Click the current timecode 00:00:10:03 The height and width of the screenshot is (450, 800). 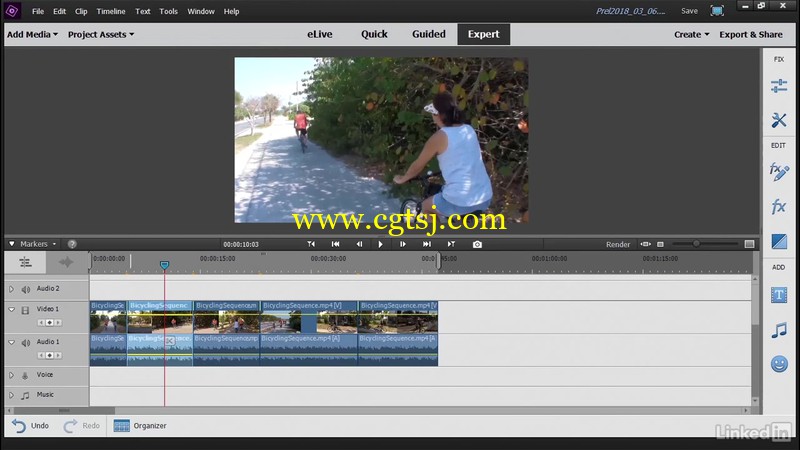tap(241, 244)
